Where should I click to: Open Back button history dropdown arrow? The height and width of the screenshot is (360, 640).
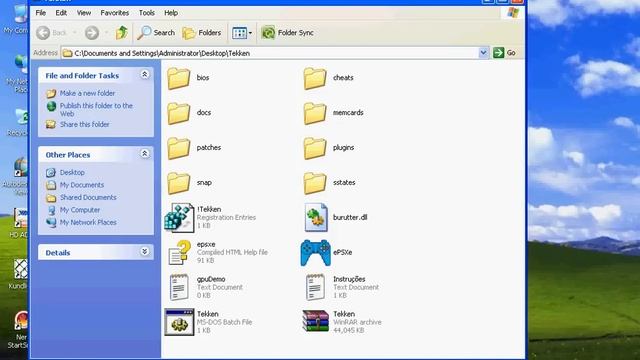(x=74, y=33)
